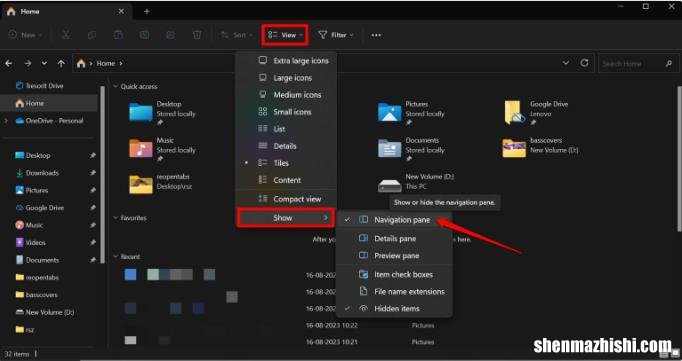Open the Documents folder tile
682x361 pixels.
412,149
